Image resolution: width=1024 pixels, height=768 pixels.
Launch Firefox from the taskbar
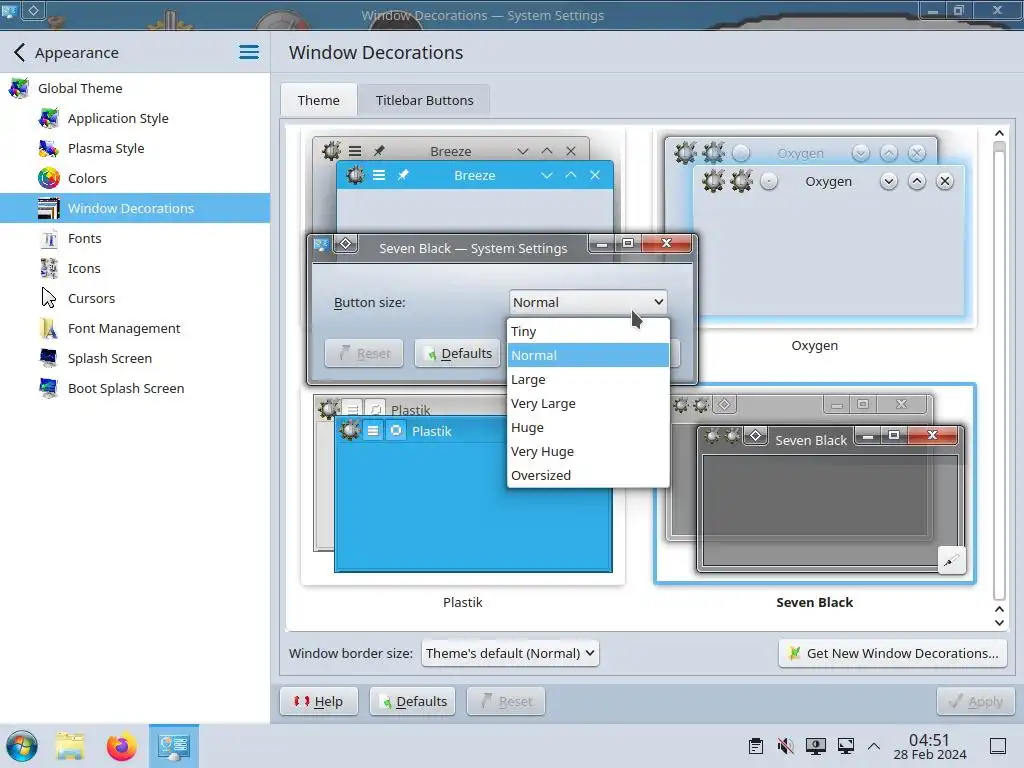[x=121, y=746]
